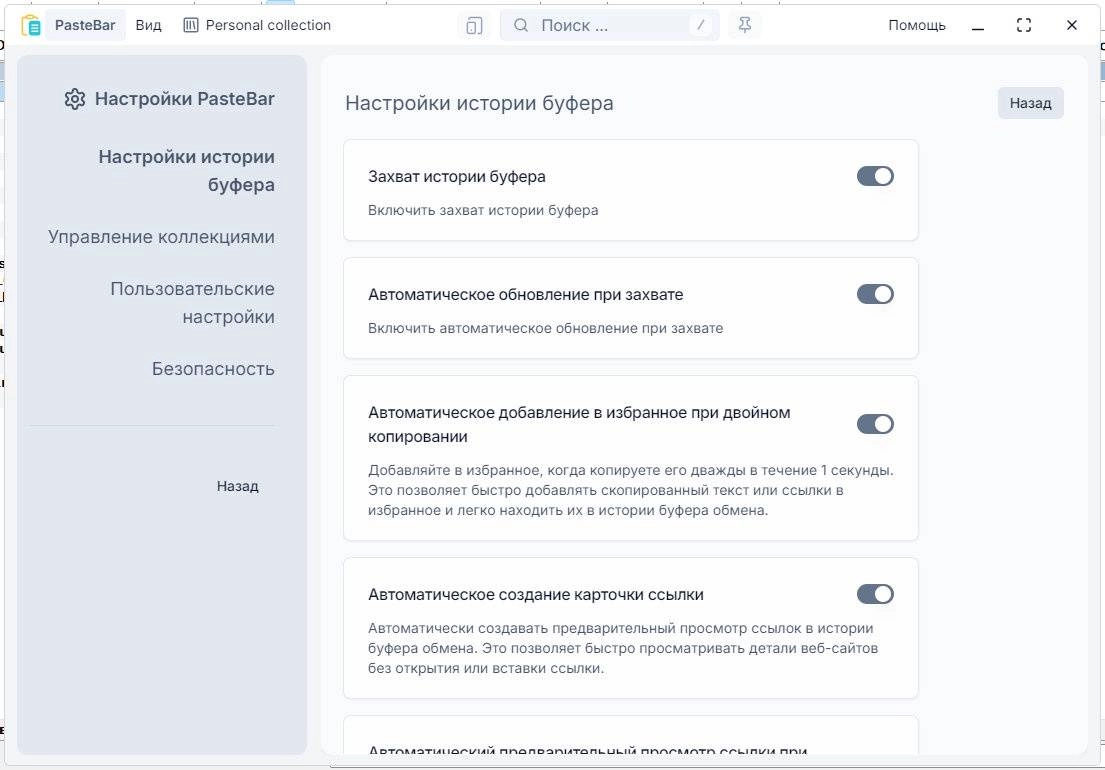Toggle automatic link card creation

click(x=875, y=594)
